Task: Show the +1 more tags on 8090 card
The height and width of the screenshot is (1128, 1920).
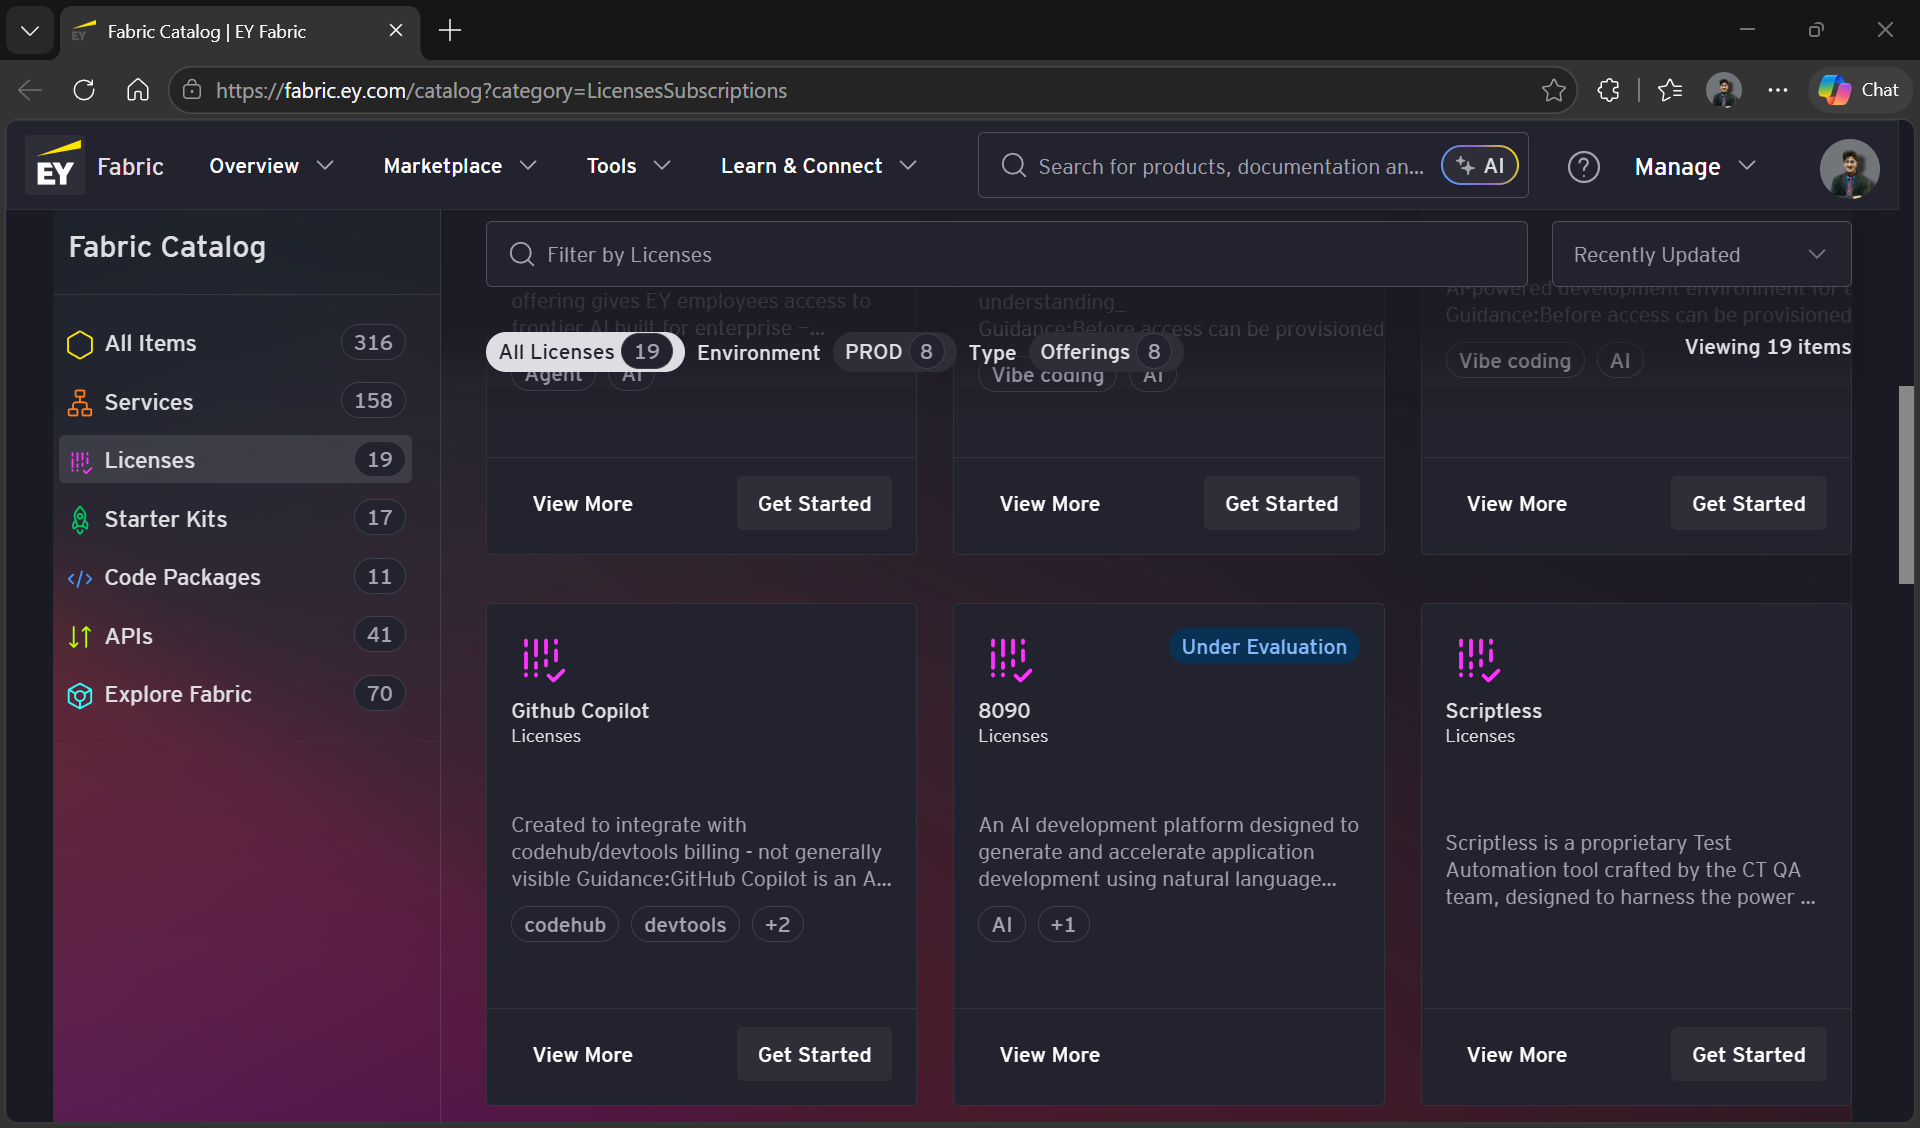Action: 1063,925
